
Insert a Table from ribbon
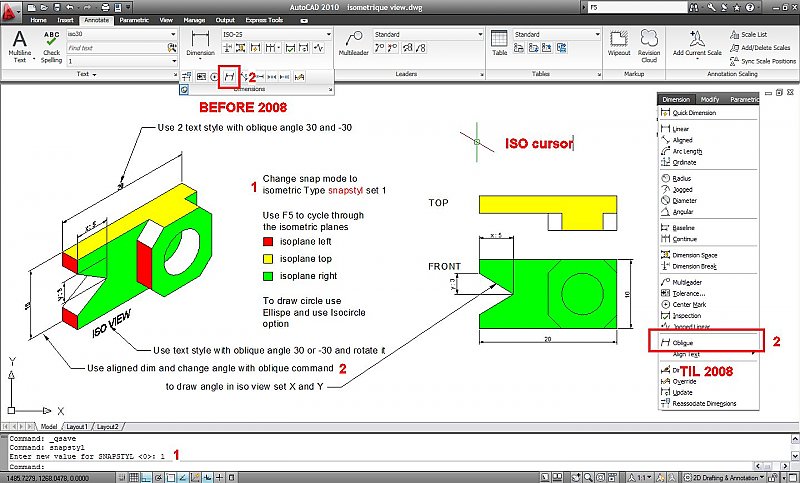499,43
